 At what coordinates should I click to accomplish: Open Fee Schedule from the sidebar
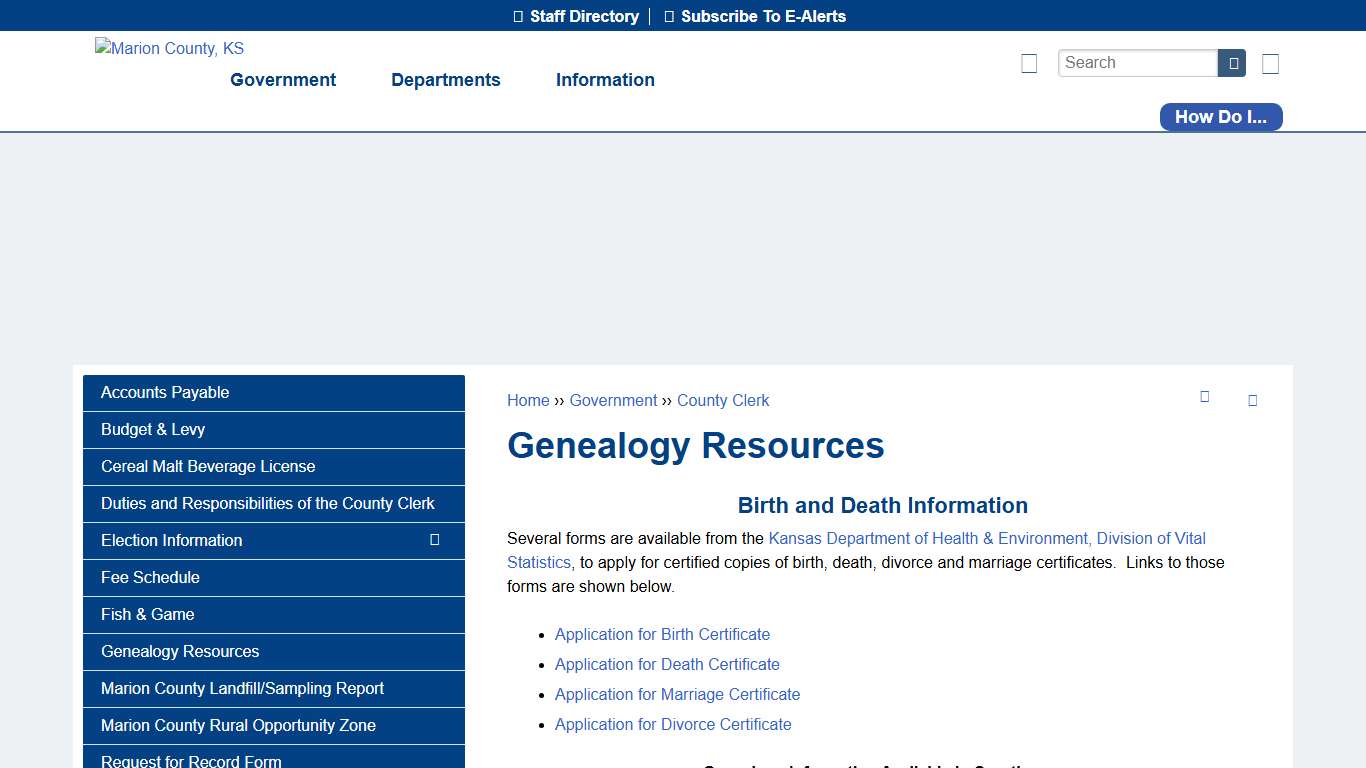point(150,577)
